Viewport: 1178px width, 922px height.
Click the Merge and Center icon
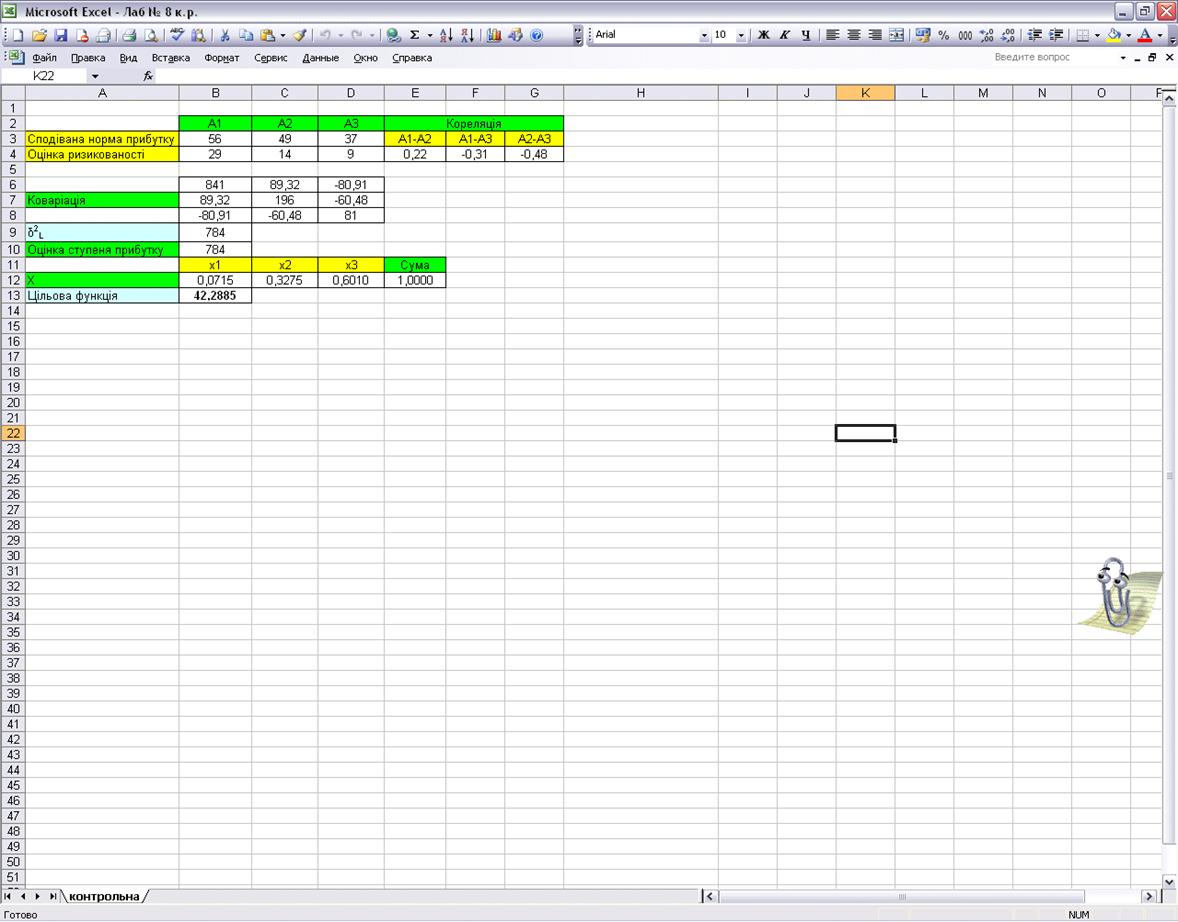pyautogui.click(x=896, y=35)
